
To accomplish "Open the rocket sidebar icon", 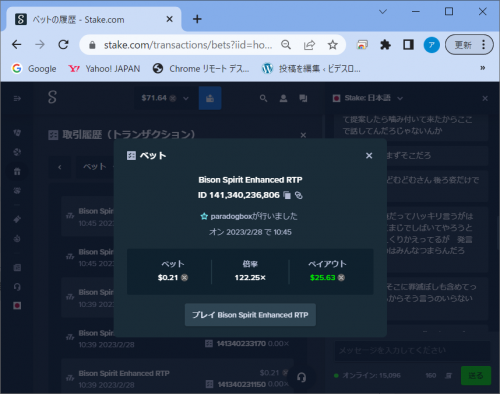I will (17, 219).
